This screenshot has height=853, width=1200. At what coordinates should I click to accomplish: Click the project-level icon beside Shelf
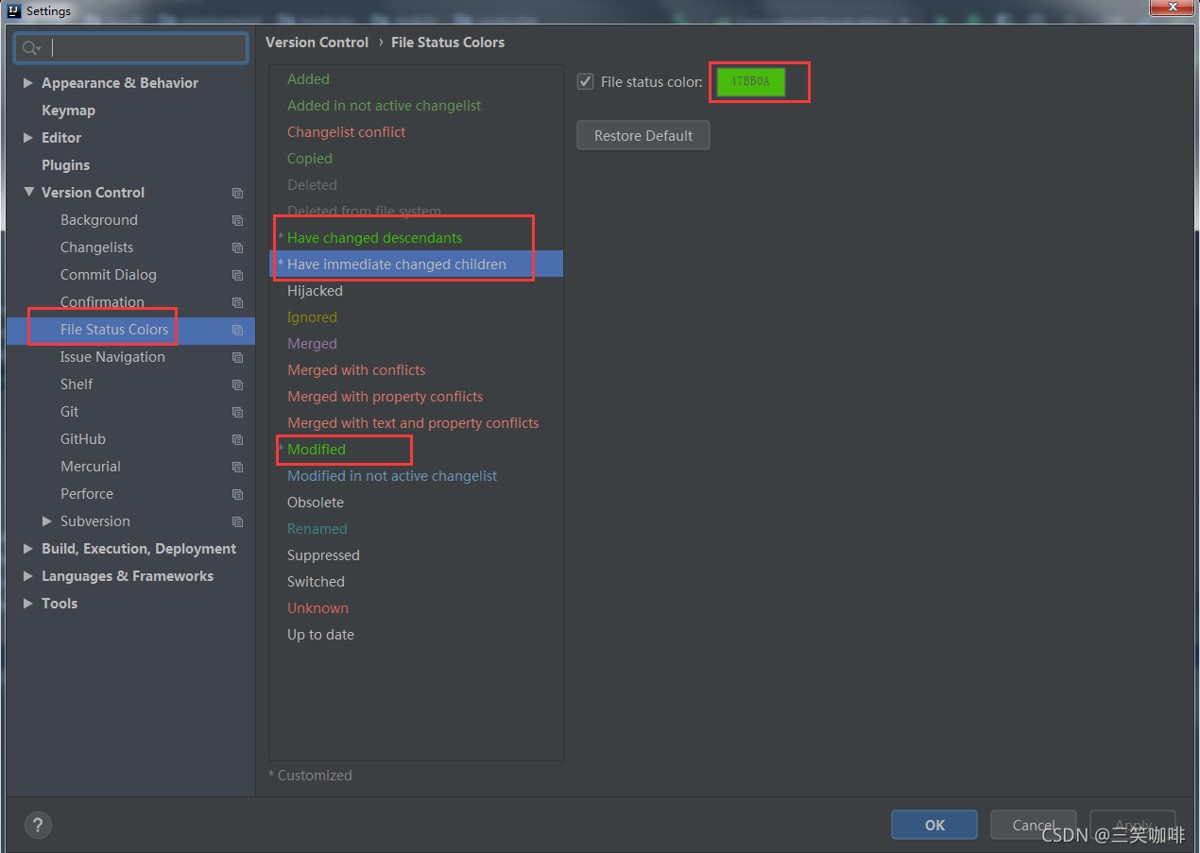237,385
